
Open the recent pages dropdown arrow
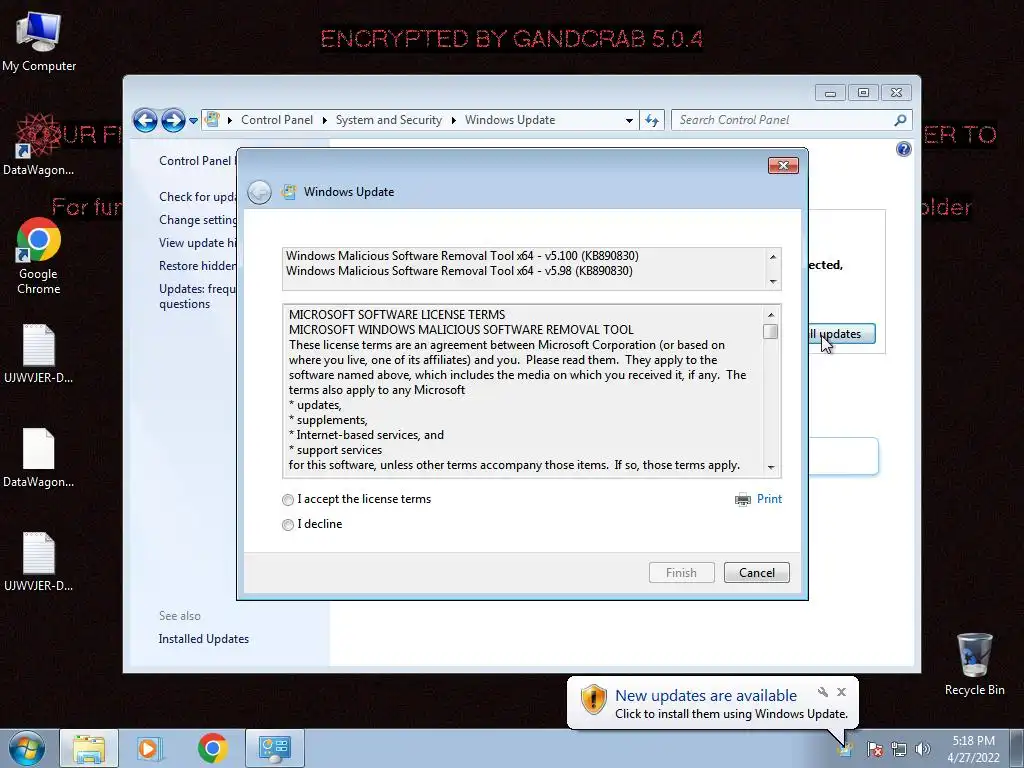click(x=193, y=121)
